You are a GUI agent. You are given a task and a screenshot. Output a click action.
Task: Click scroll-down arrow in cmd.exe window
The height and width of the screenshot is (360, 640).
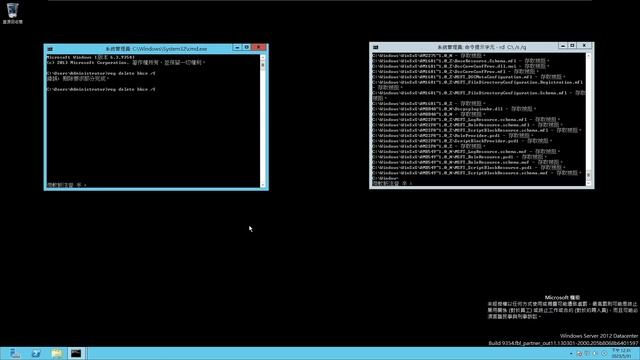point(262,185)
